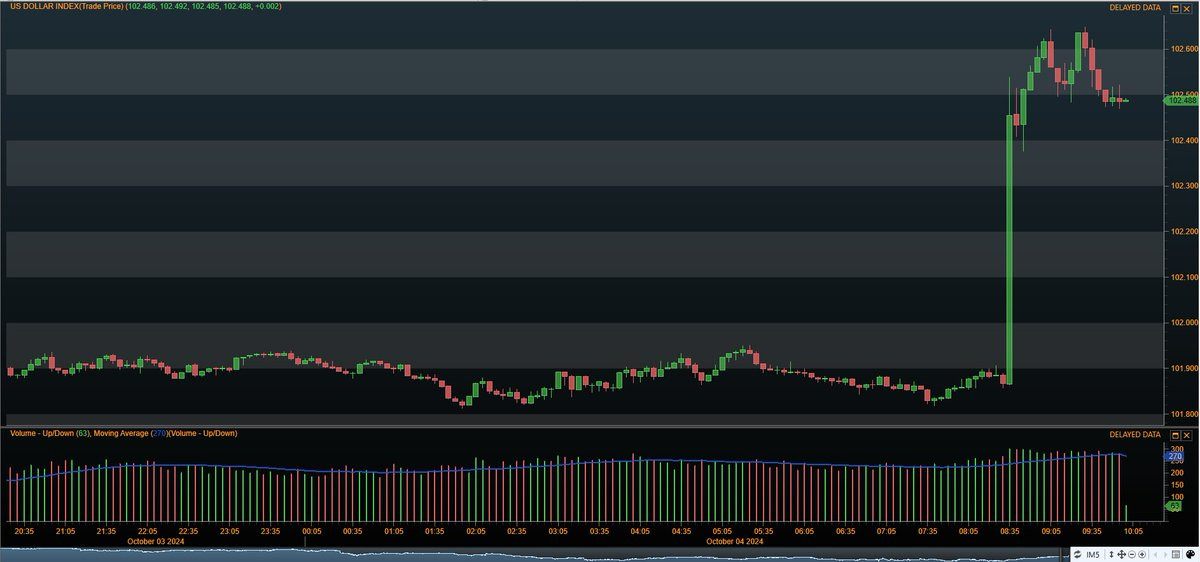Open the calendar date range icon

coord(1176,555)
